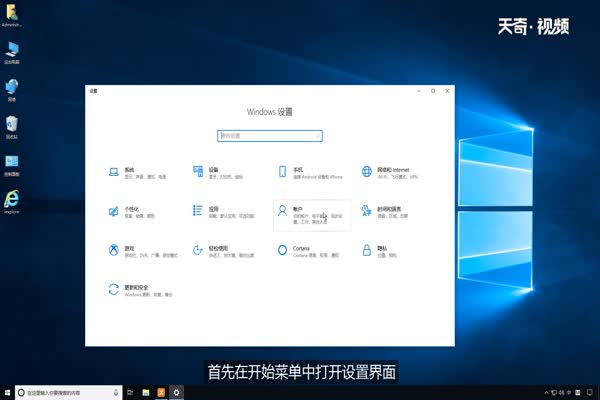Image resolution: width=600 pixels, height=400 pixels.
Task: Expand the hidden system tray icons chevron
Action: point(546,393)
